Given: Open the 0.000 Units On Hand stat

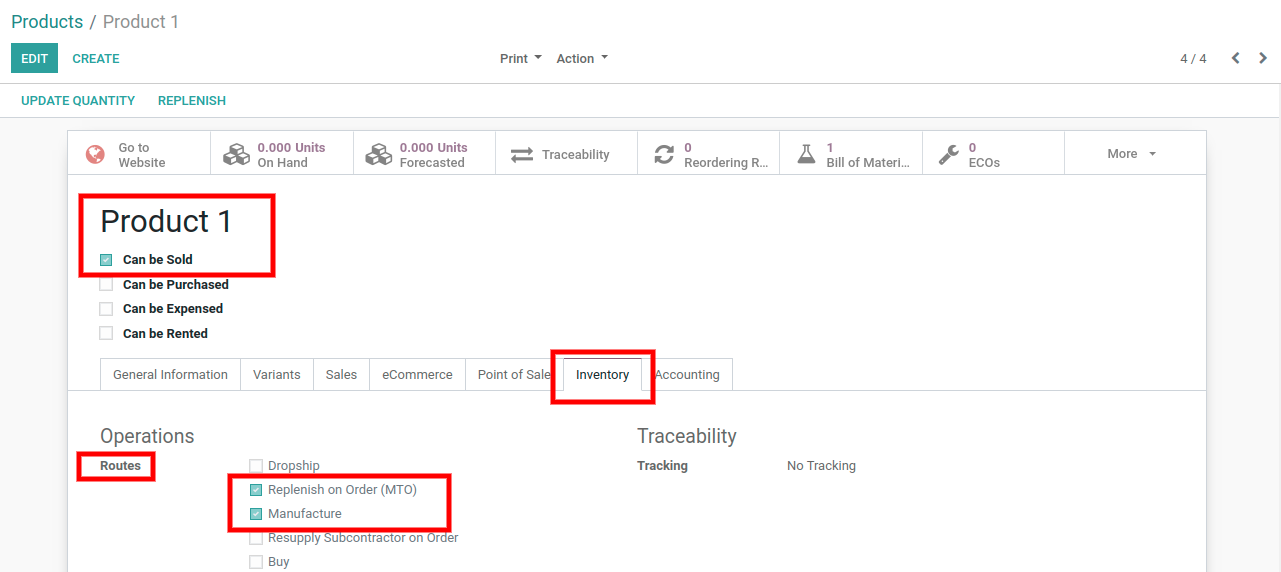Looking at the screenshot, I should 282,154.
